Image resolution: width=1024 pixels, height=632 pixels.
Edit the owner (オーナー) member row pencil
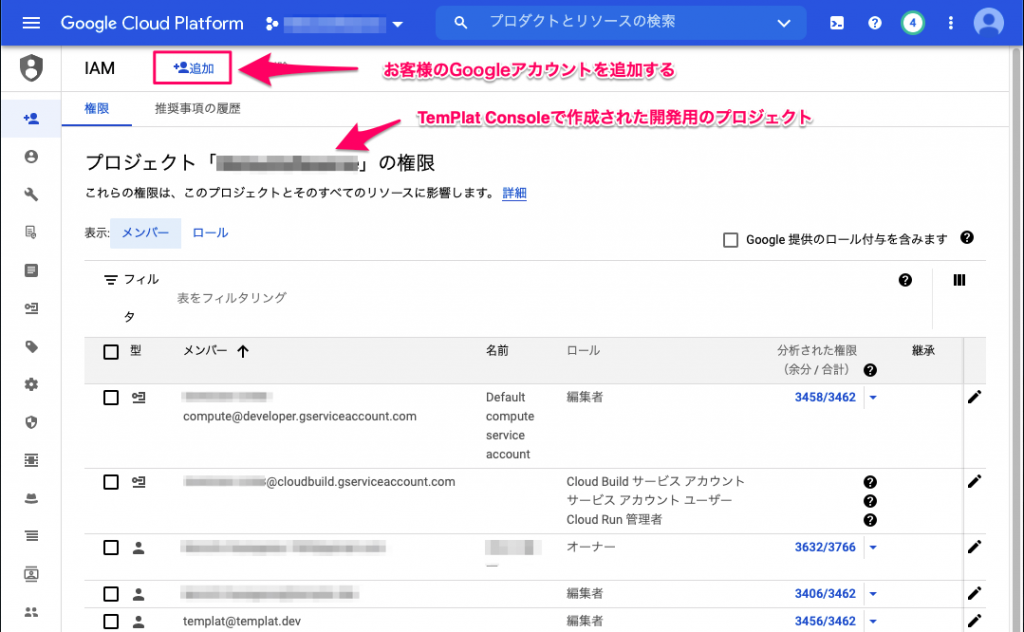(974, 547)
